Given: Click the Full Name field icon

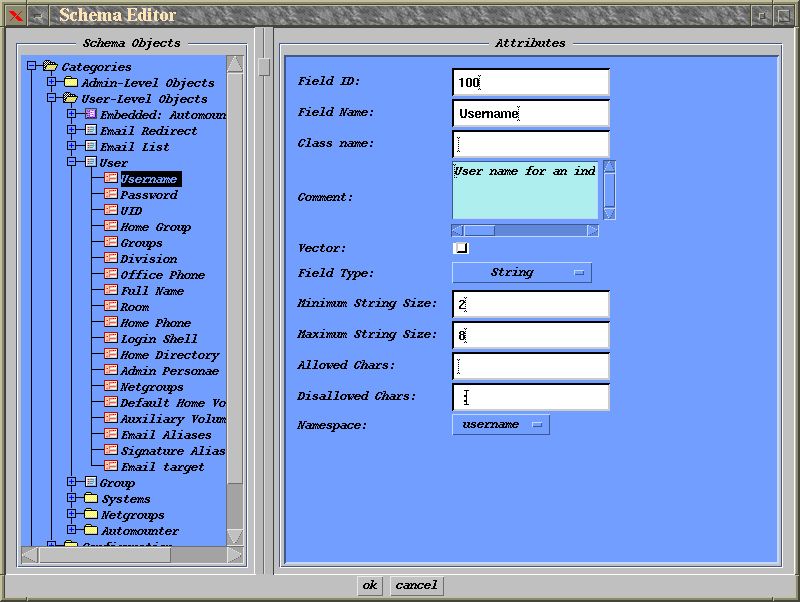Looking at the screenshot, I should [111, 290].
